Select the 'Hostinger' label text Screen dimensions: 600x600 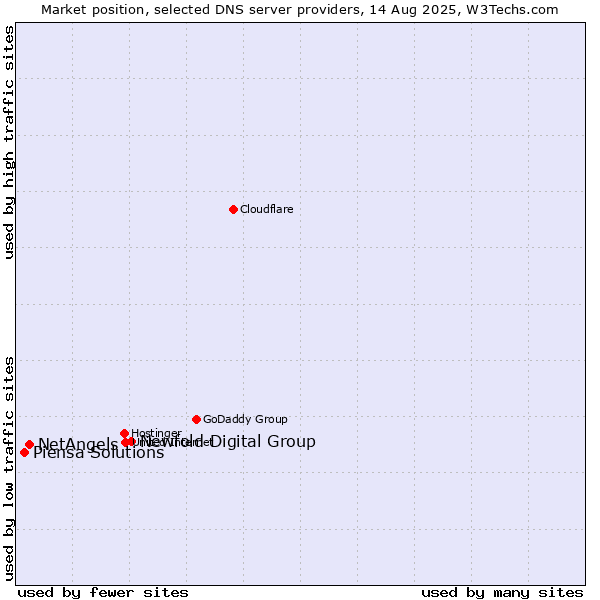coord(157,433)
